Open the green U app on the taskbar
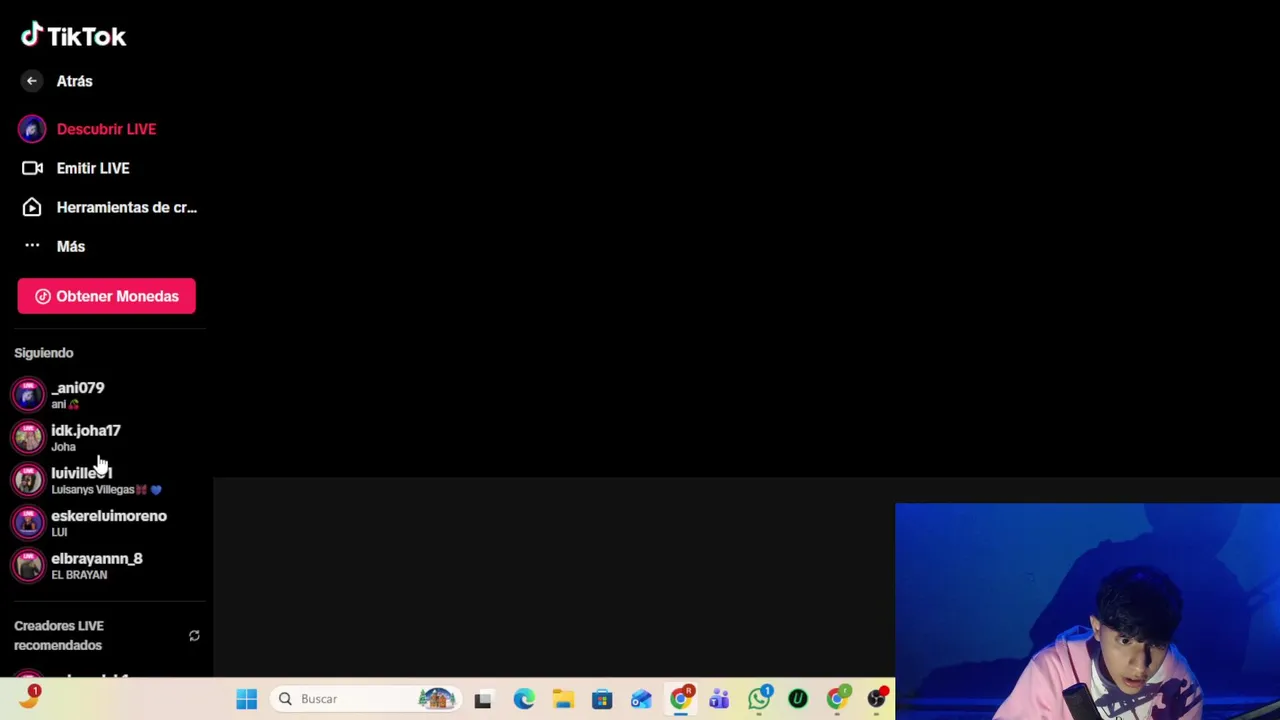The height and width of the screenshot is (720, 1280). (x=798, y=699)
